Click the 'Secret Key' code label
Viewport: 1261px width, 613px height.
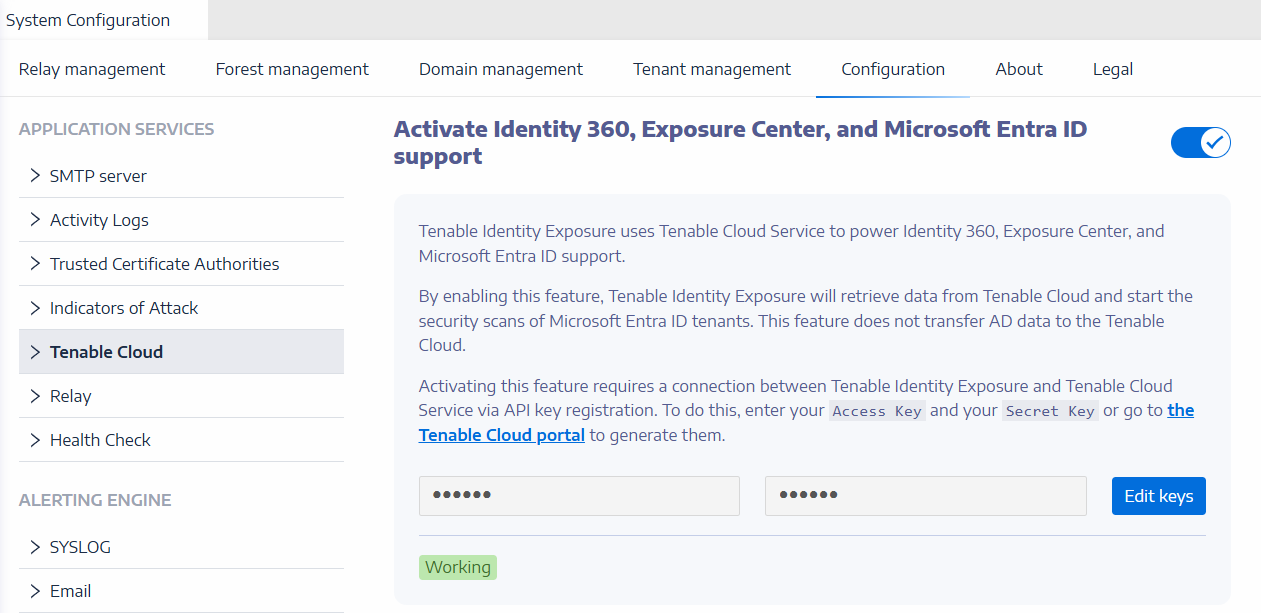tap(1050, 411)
